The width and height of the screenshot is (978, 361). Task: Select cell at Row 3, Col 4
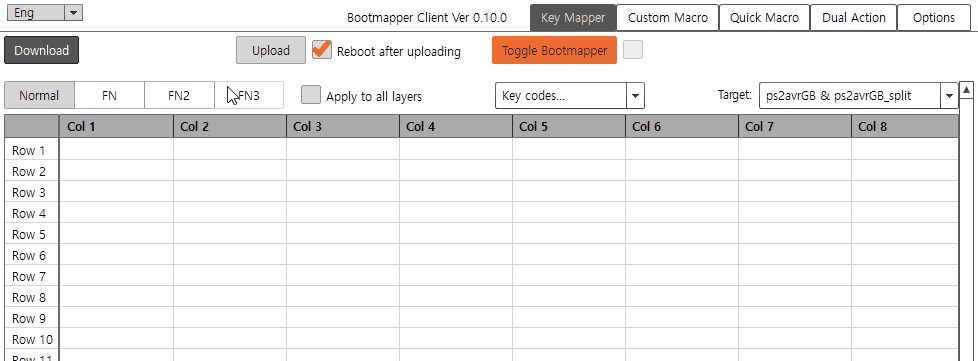[x=455, y=191]
